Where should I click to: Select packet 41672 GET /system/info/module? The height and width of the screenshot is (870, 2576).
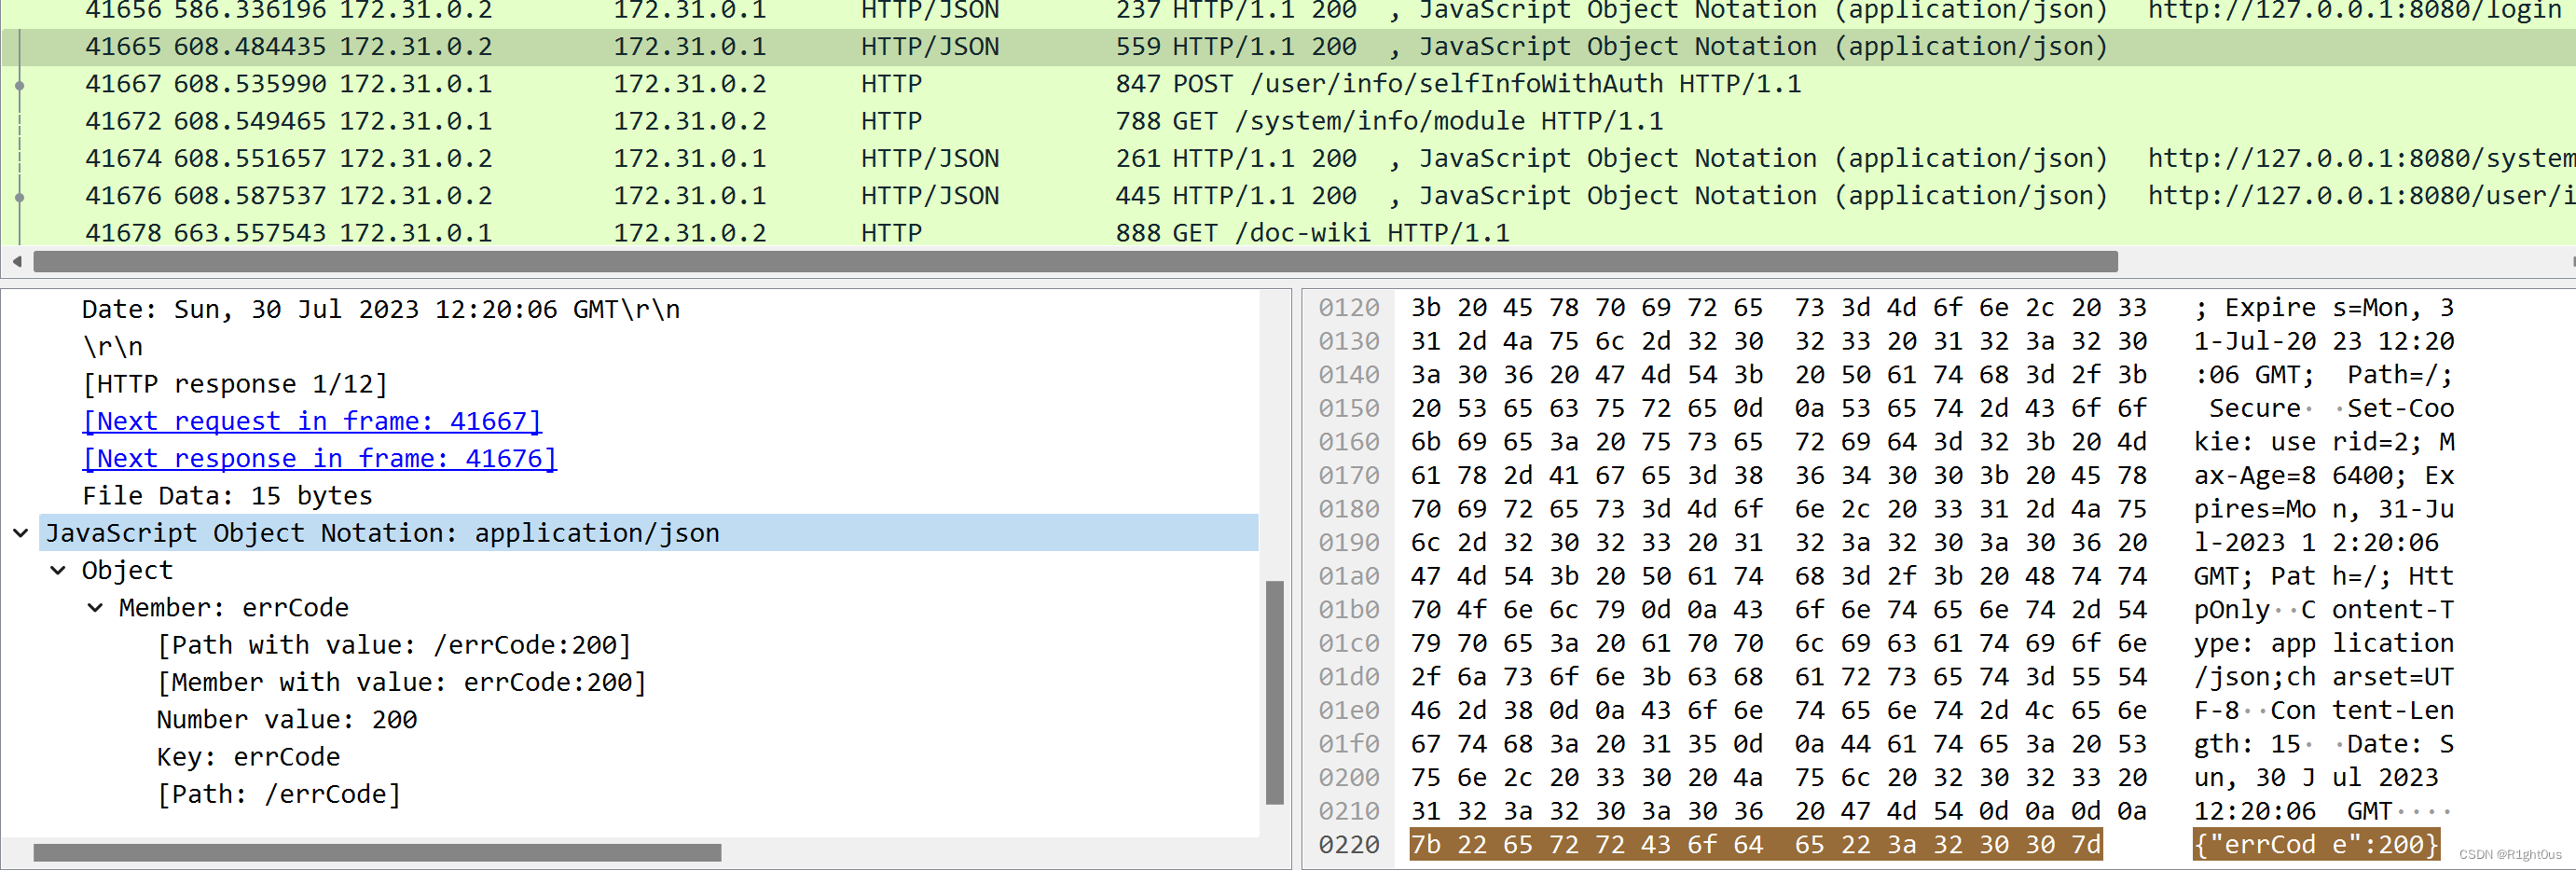coord(1288,121)
